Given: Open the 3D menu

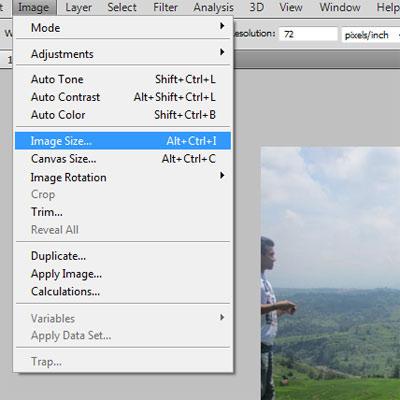Looking at the screenshot, I should pos(257,7).
